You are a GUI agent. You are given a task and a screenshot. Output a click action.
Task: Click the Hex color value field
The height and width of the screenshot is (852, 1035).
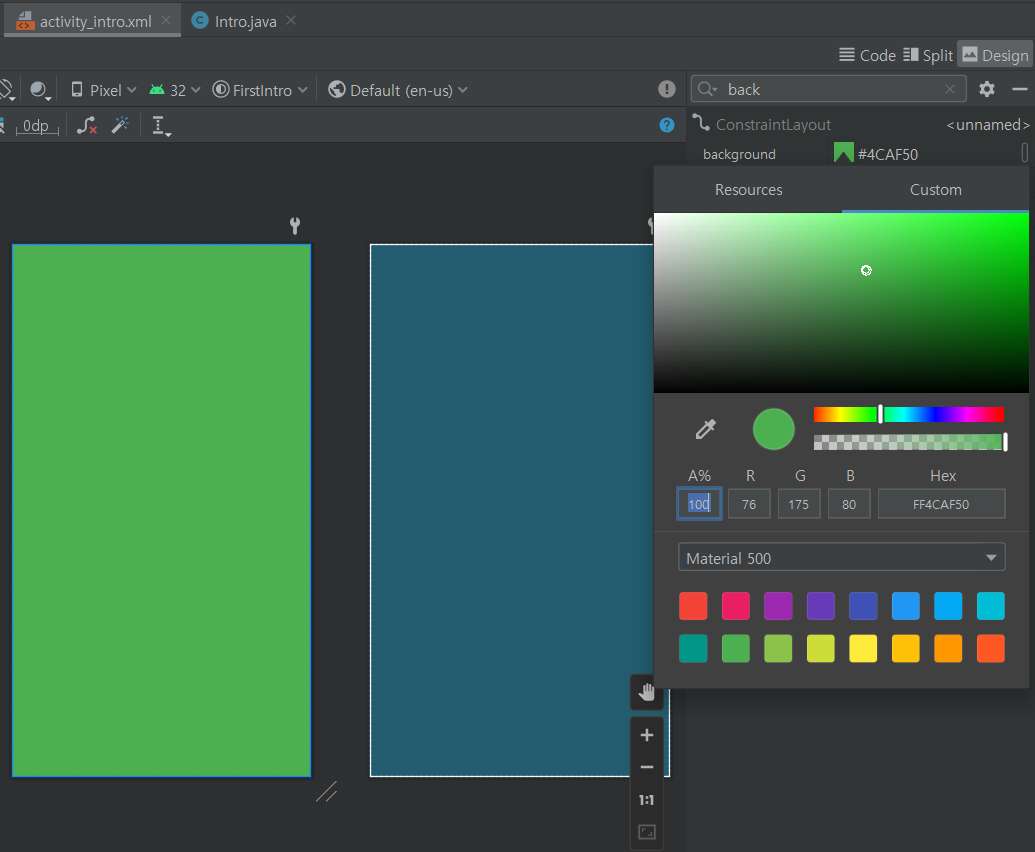(941, 504)
